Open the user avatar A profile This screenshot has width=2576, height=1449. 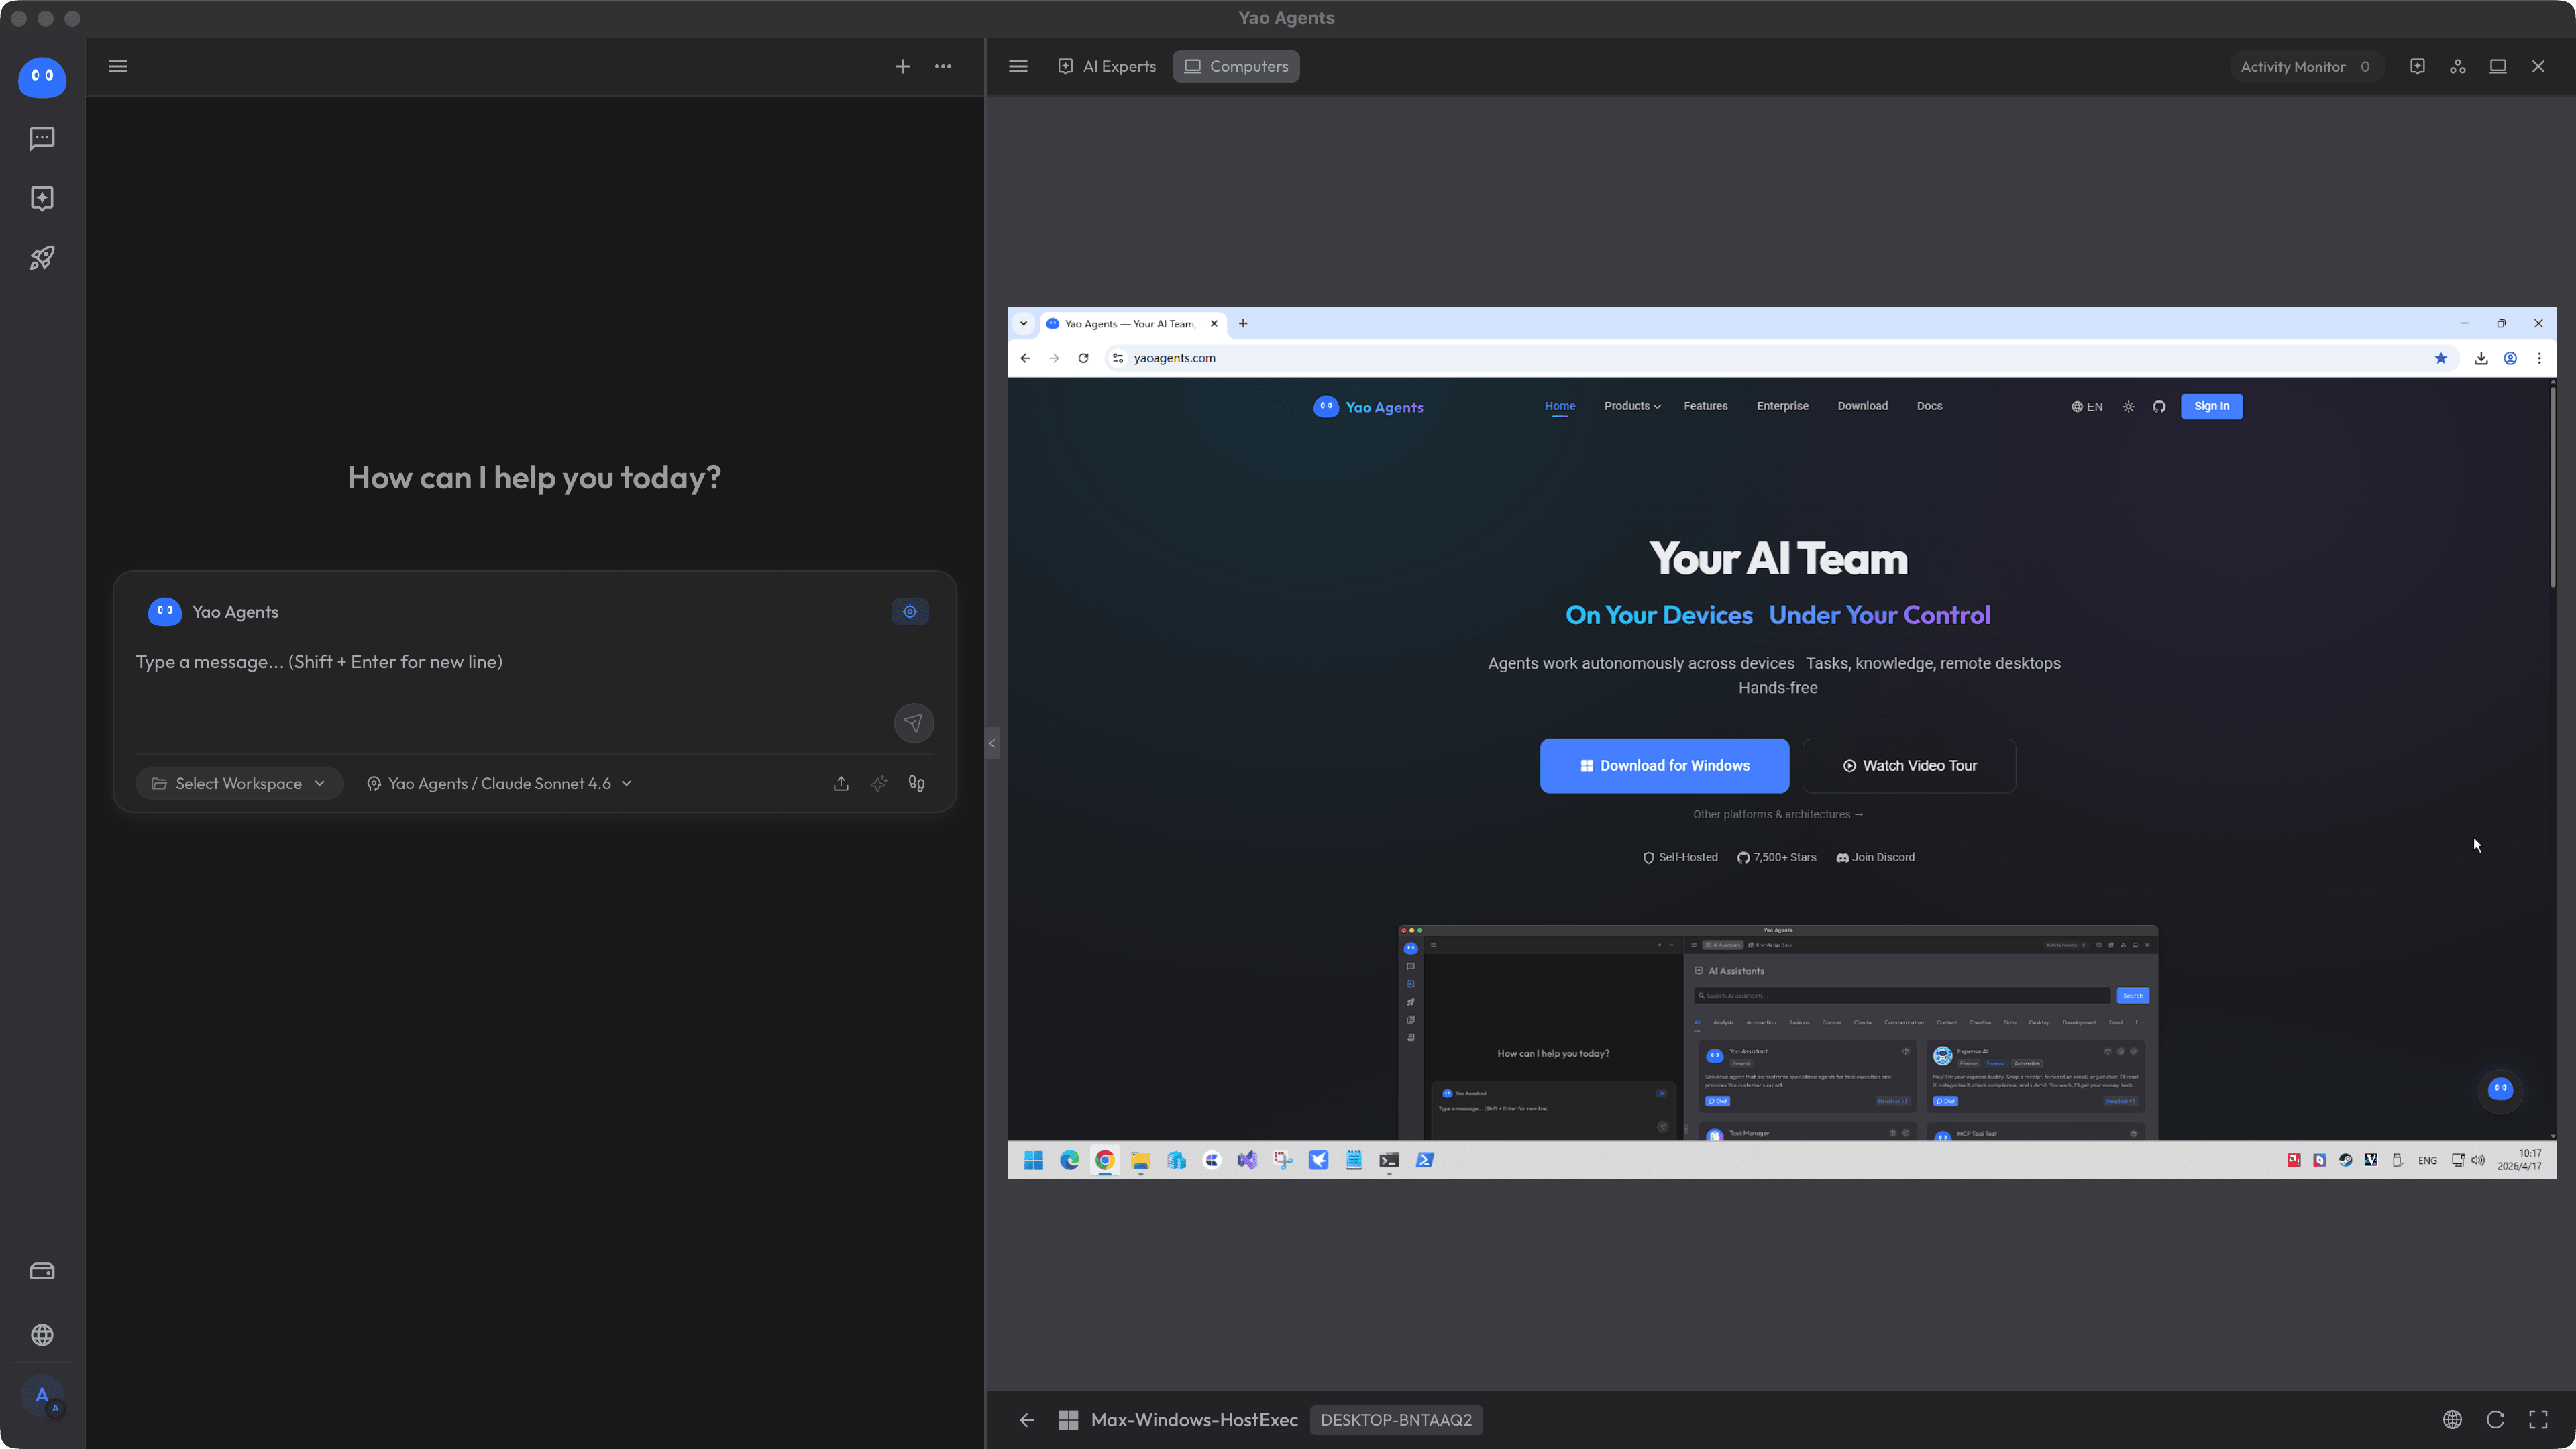click(42, 1396)
